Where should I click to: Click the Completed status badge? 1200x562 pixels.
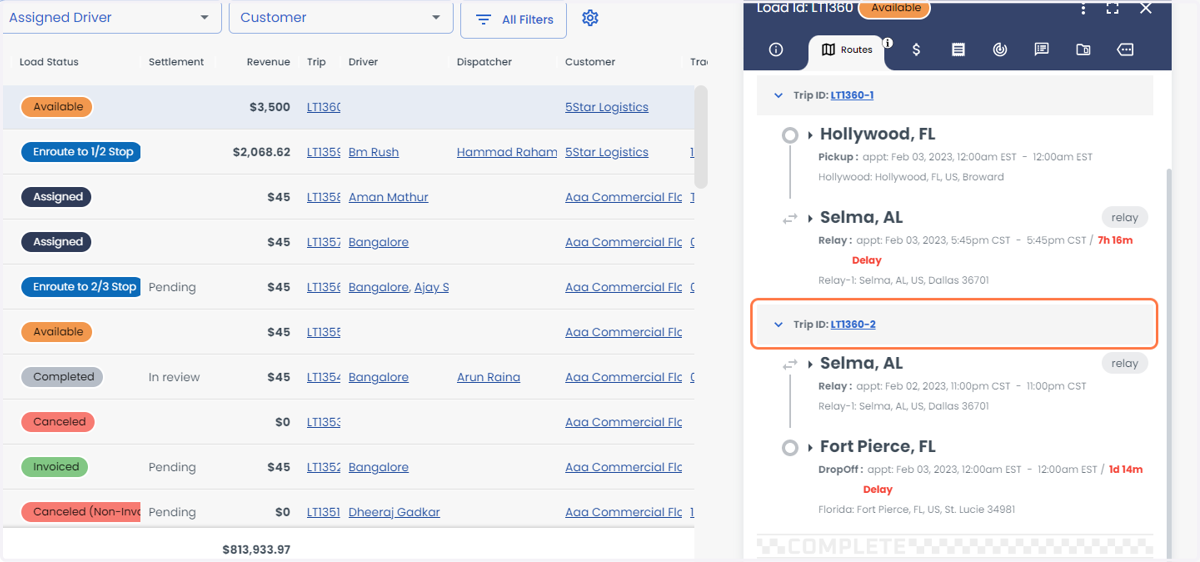63,377
